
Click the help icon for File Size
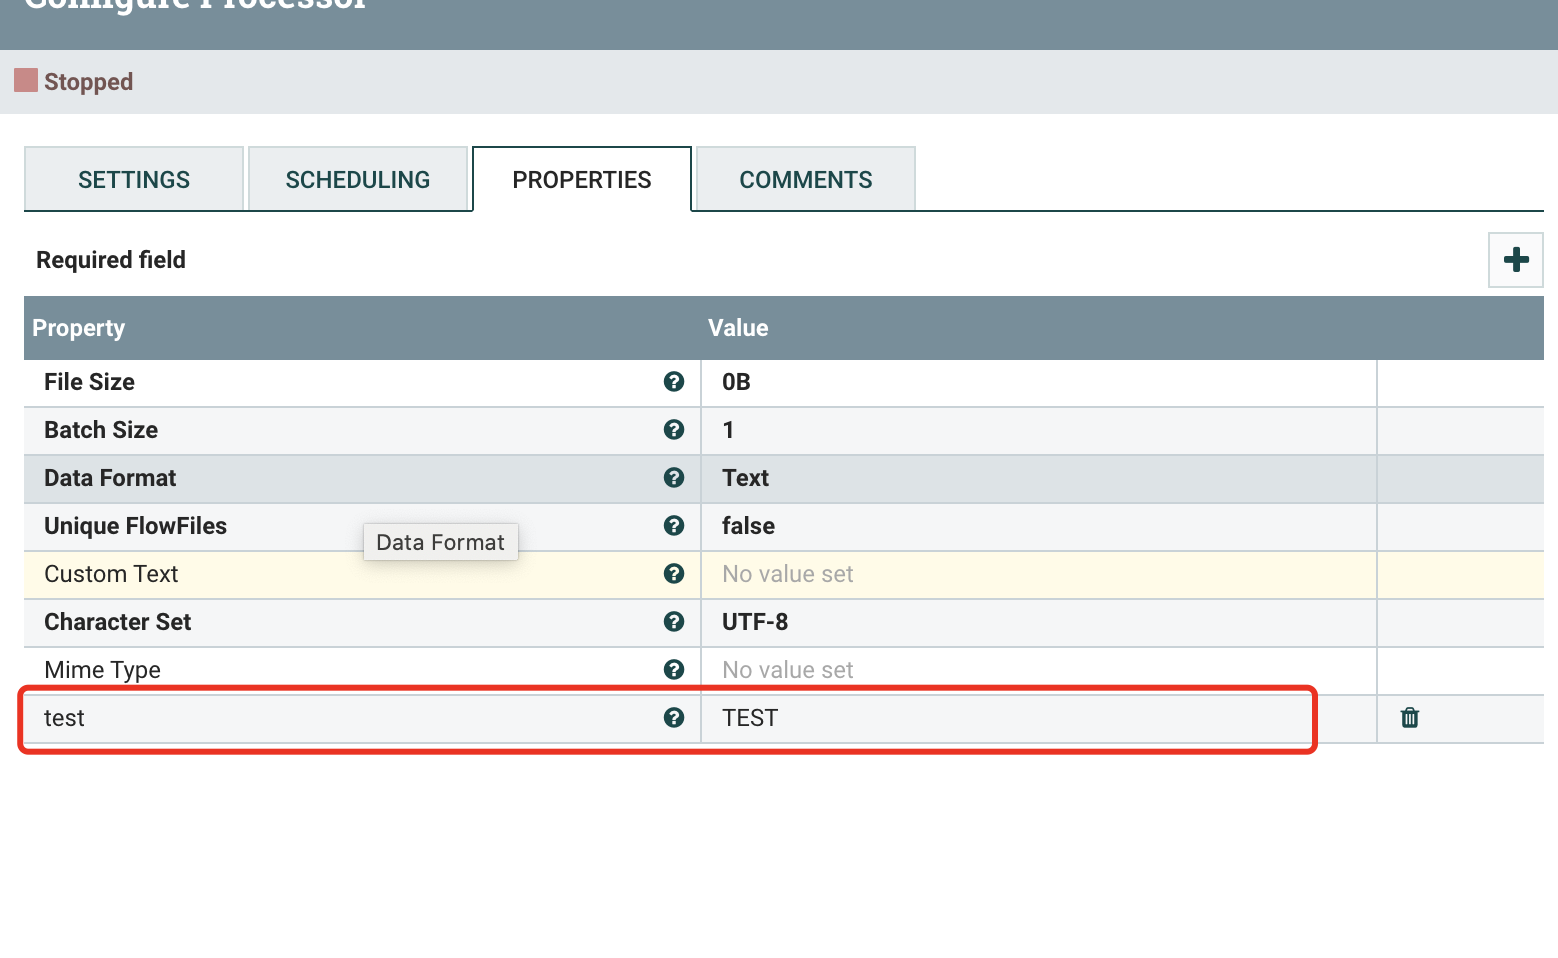point(674,382)
